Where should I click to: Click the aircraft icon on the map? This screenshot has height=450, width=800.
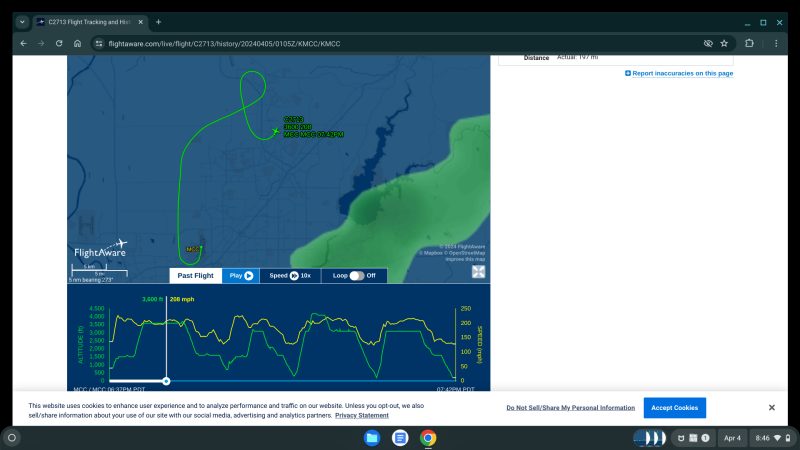pos(276,132)
